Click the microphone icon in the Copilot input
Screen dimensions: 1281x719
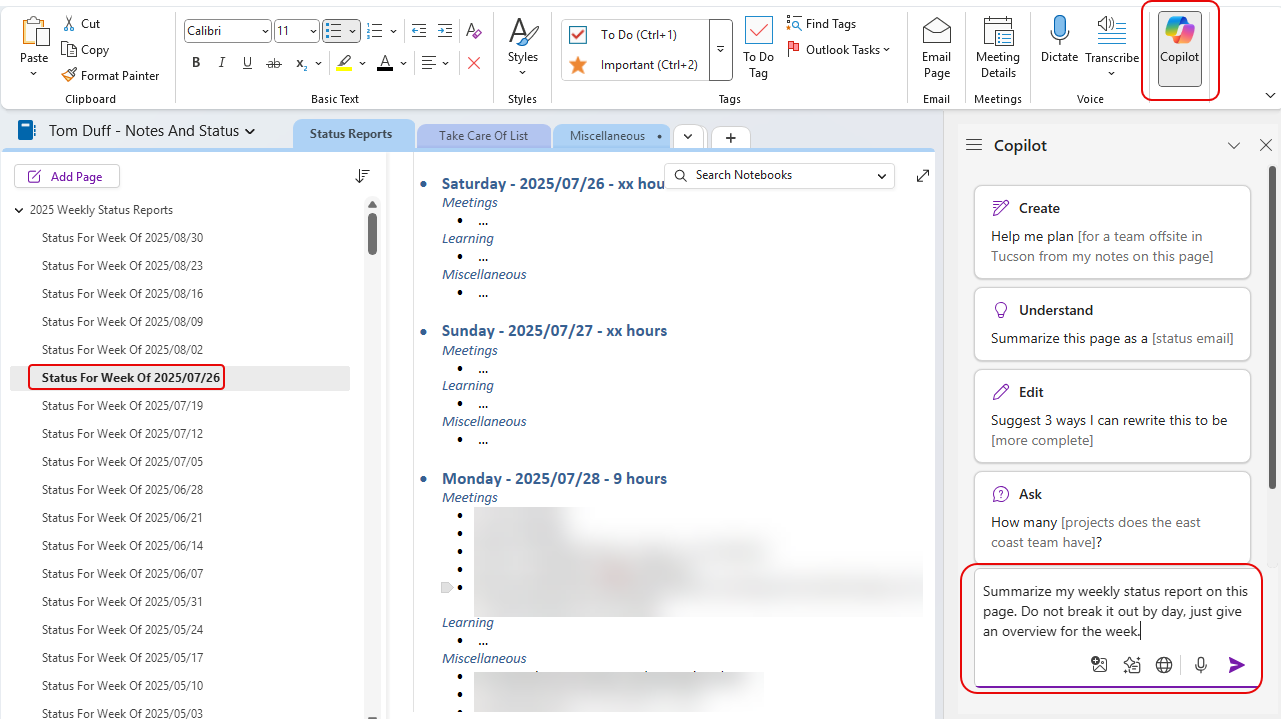(x=1201, y=665)
